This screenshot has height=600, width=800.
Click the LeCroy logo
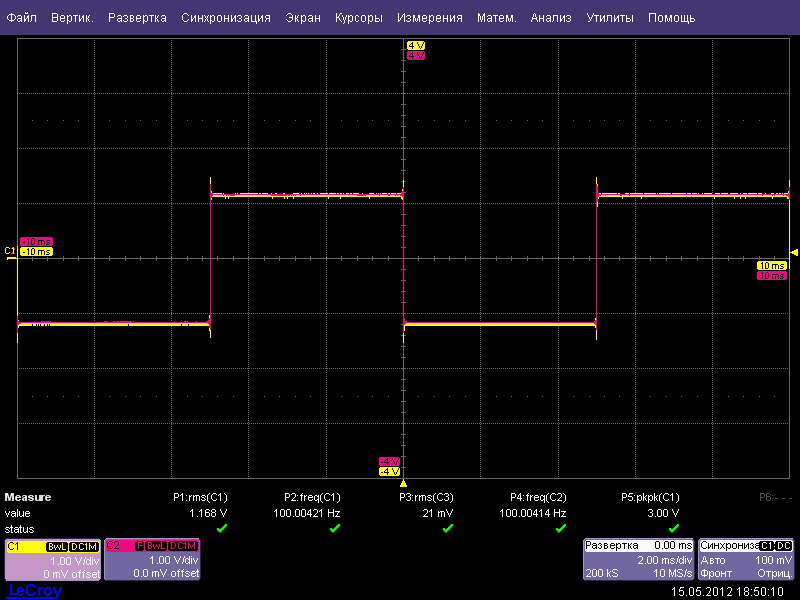(34, 591)
